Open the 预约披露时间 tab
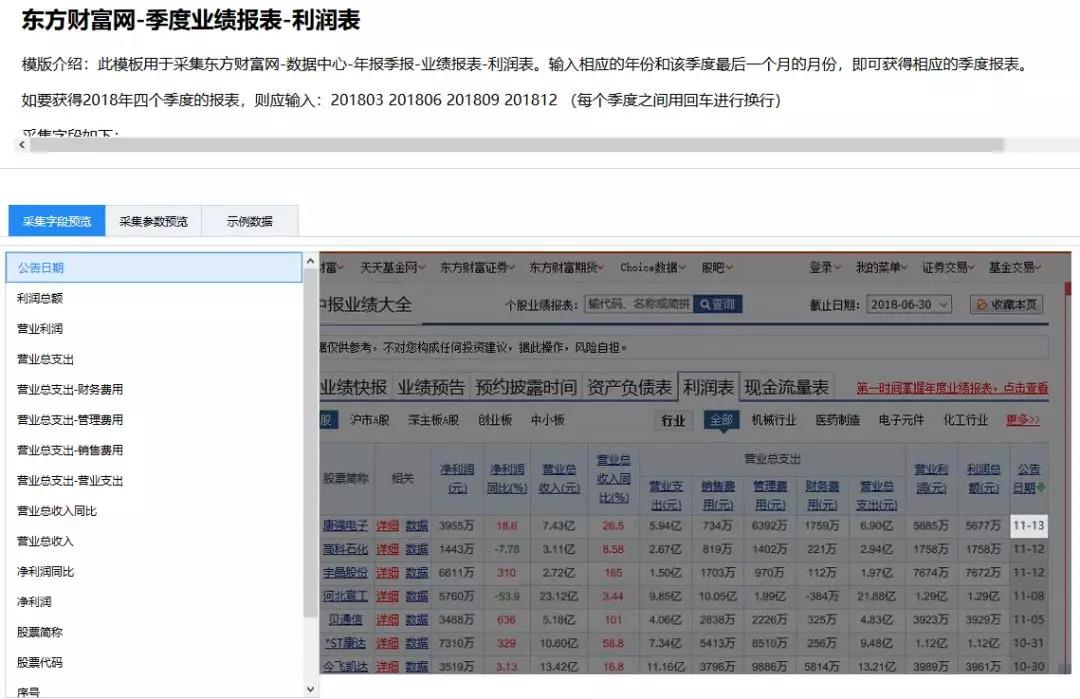The height and width of the screenshot is (699, 1080). coord(526,388)
